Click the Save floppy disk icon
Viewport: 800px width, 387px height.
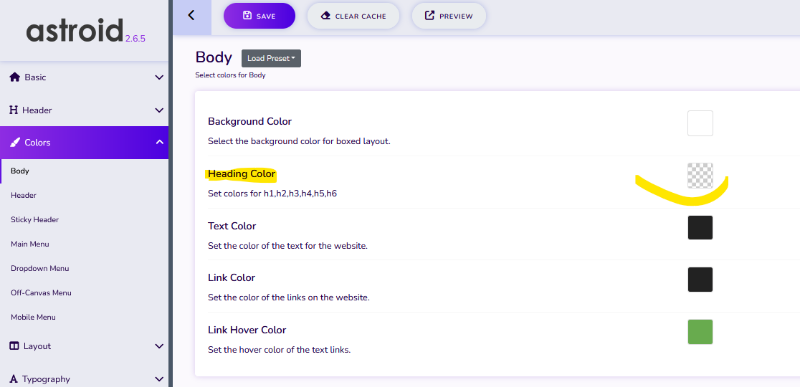(247, 16)
